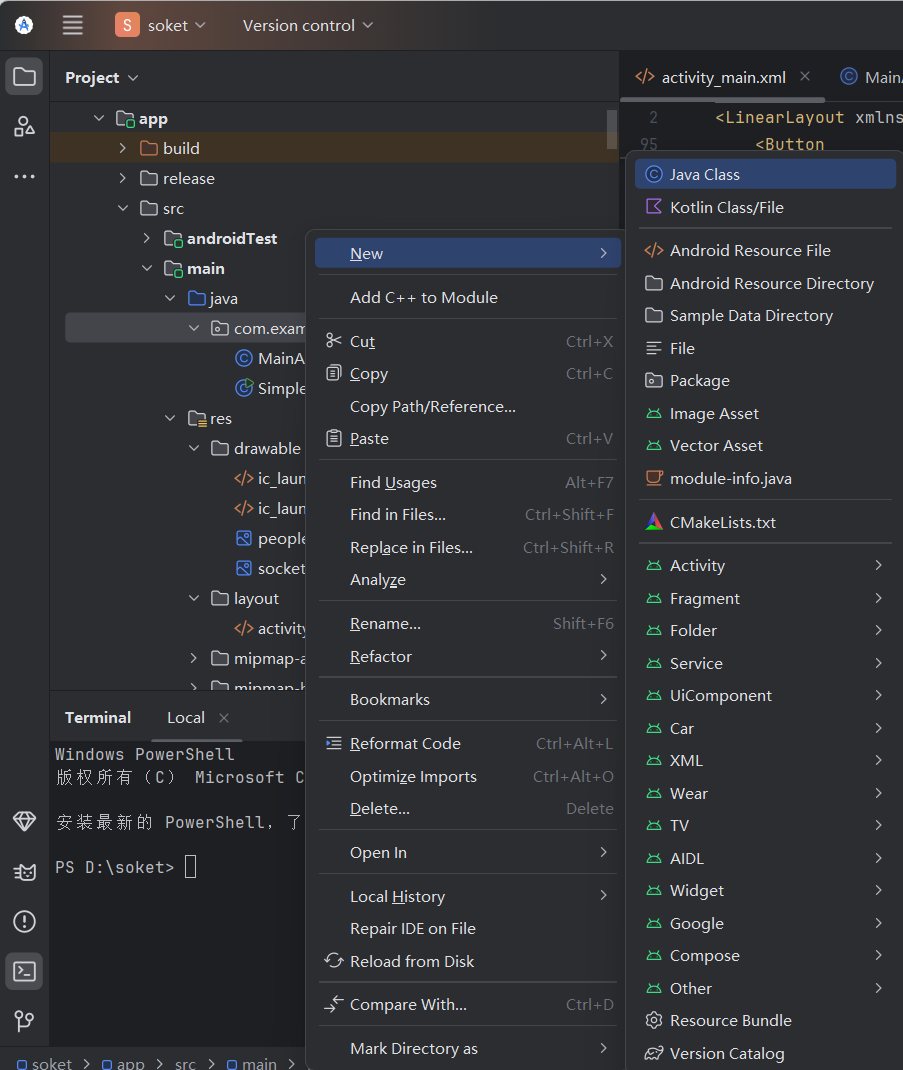Viewport: 903px width, 1070px height.
Task: Close the Local terminal session tab
Action: (x=224, y=718)
